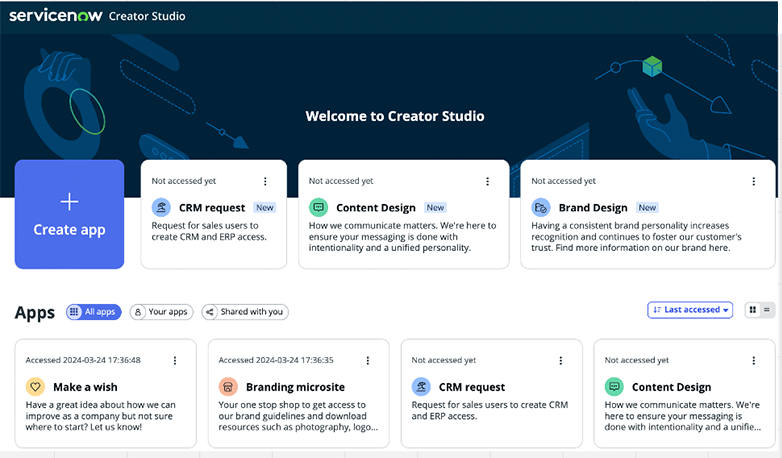Open options menu for Branding microsite card
This screenshot has height=458, width=782.
[368, 360]
